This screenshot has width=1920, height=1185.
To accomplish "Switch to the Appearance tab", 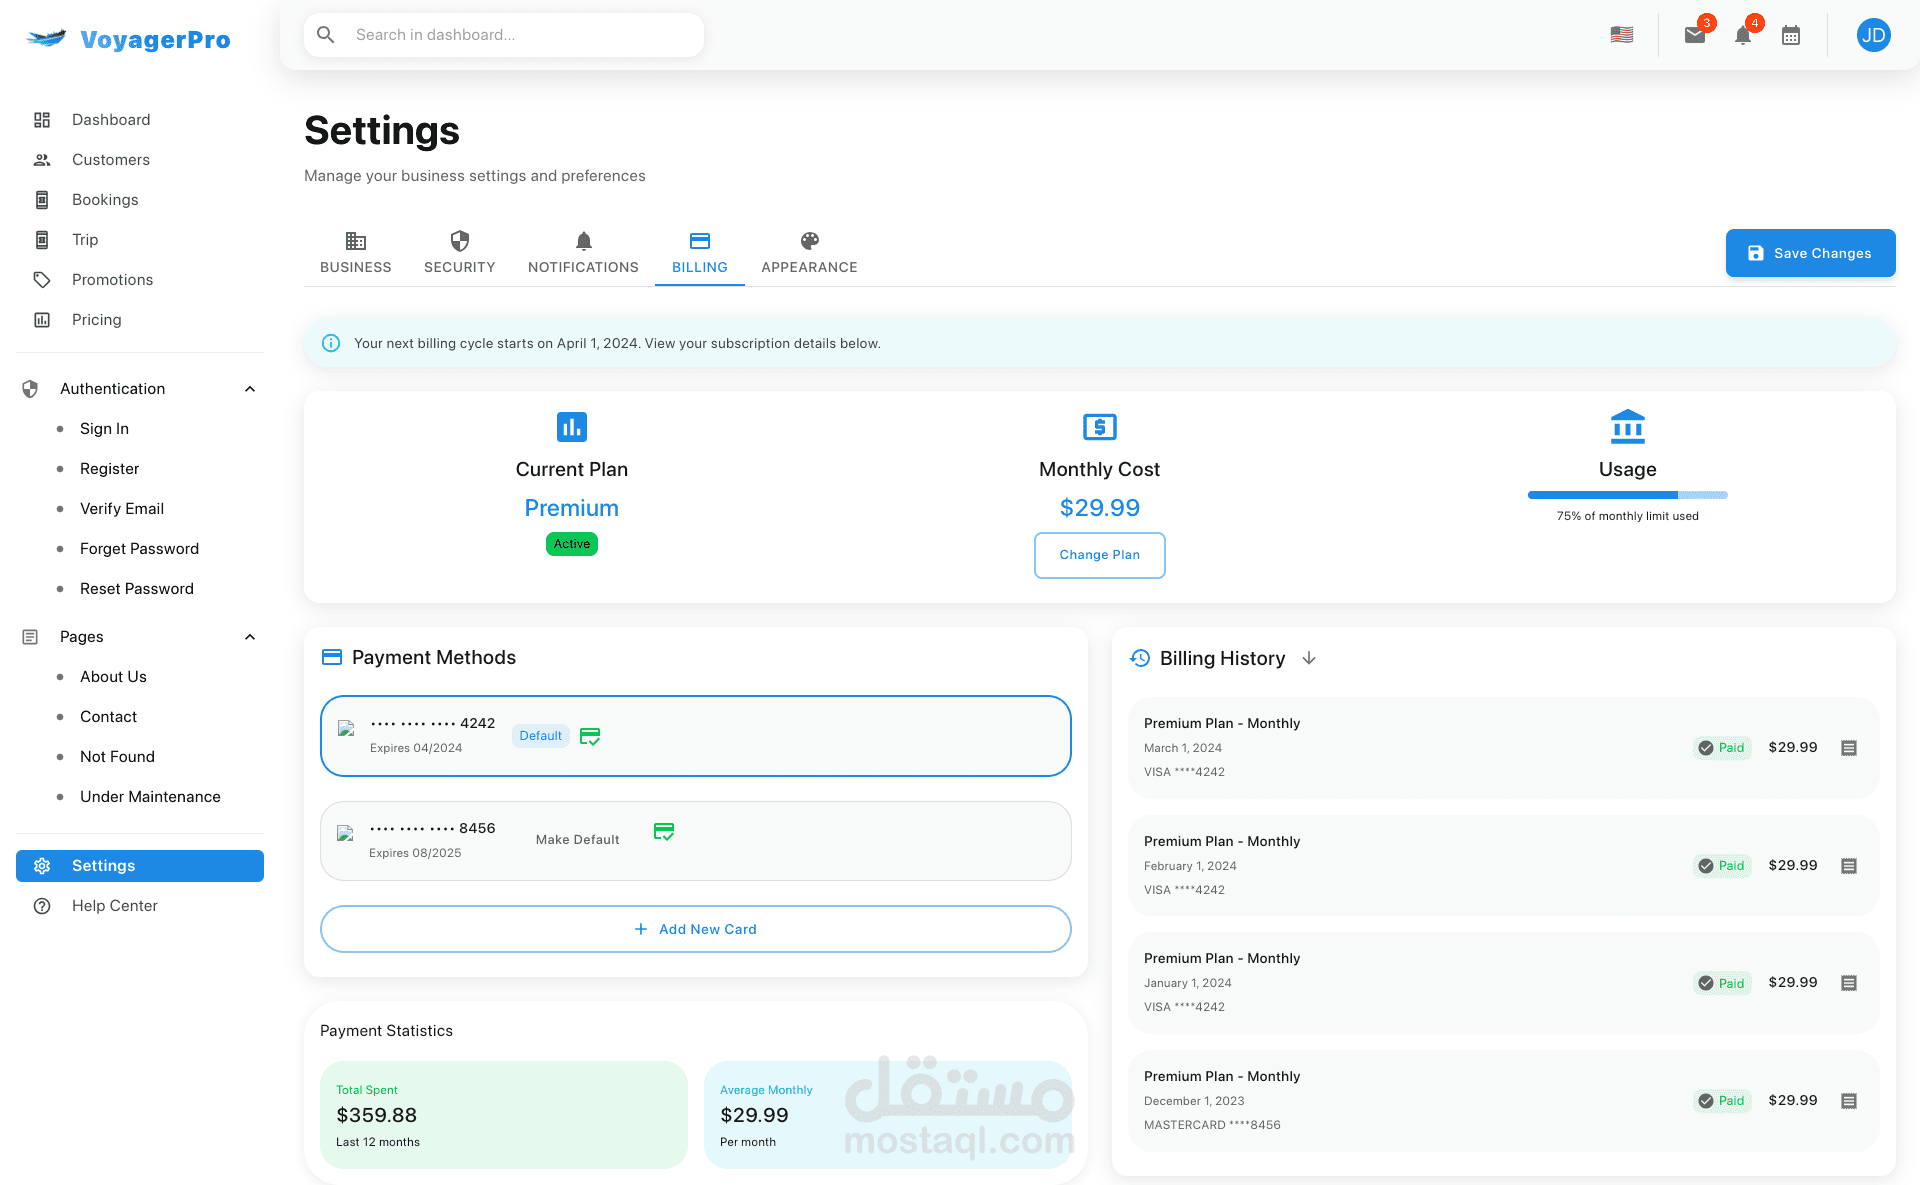I will pos(809,252).
